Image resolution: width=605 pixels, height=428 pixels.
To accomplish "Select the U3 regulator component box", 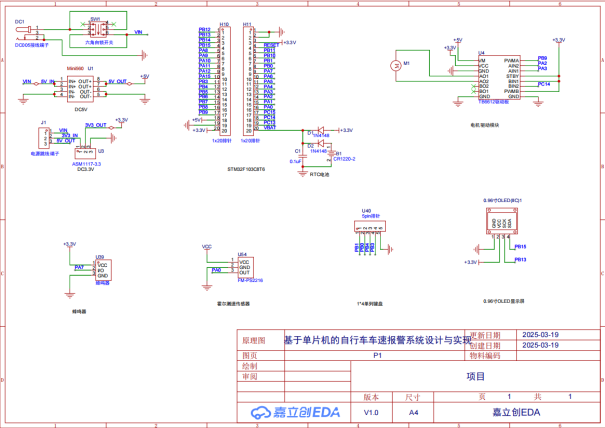I will pos(85,153).
